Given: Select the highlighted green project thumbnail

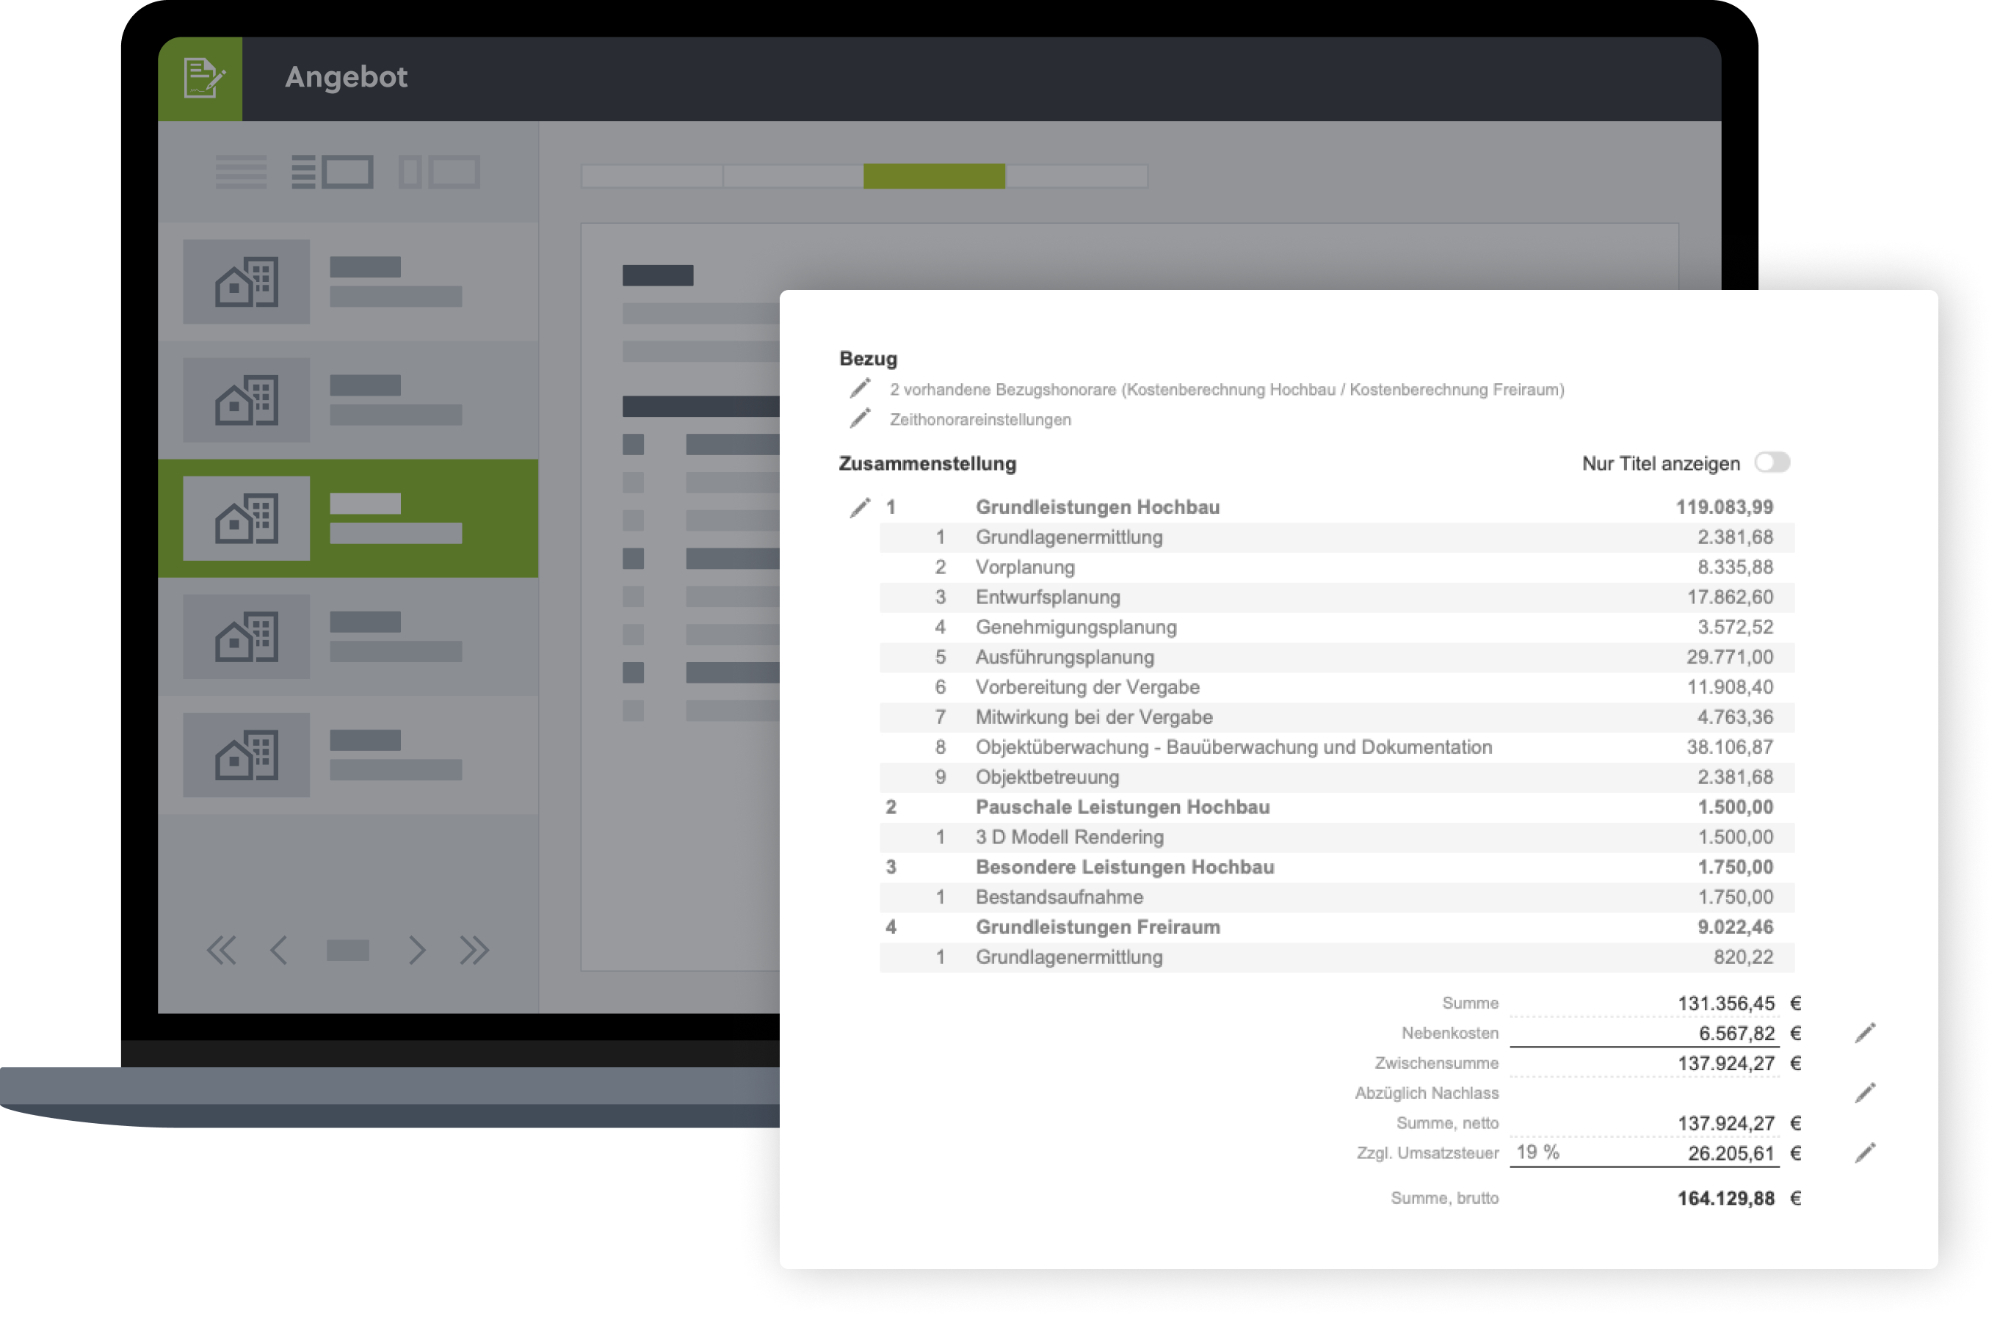Looking at the screenshot, I should point(246,518).
